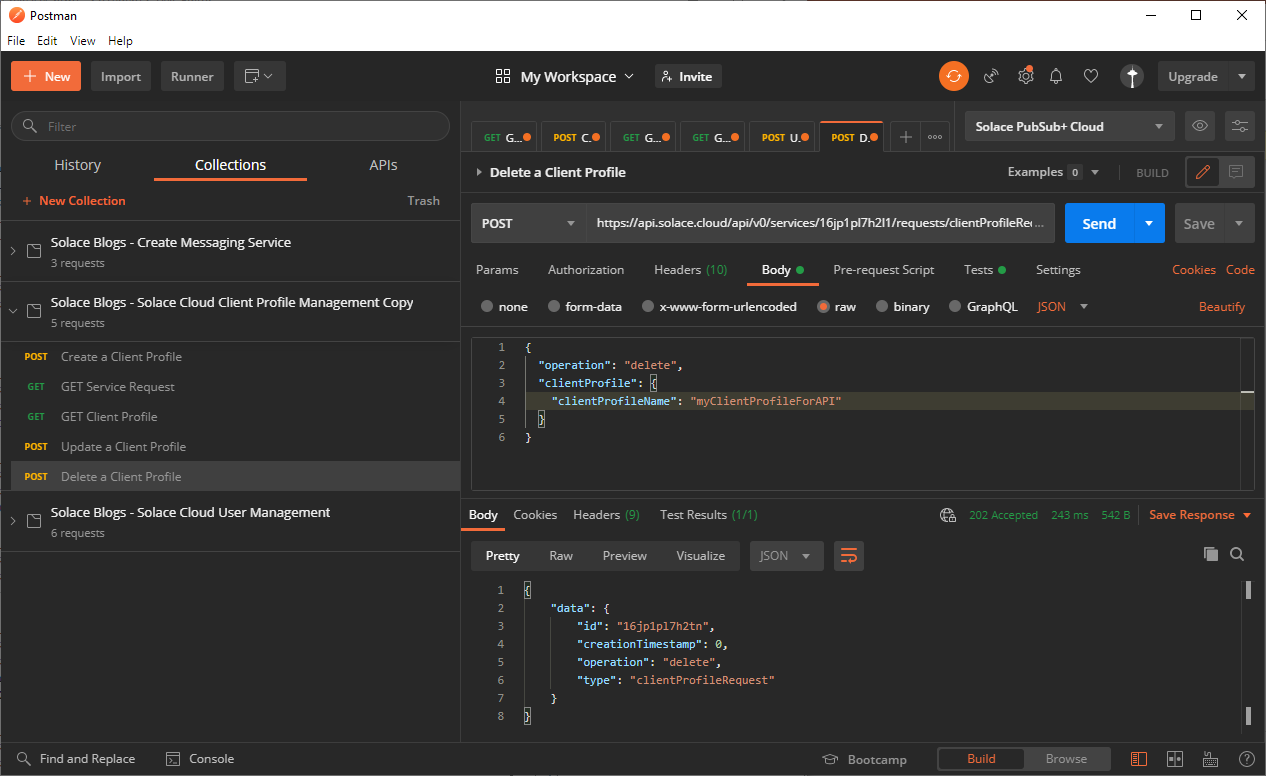Click the wrap lines icon in response
Image resolution: width=1266 pixels, height=776 pixels.
[x=848, y=556]
